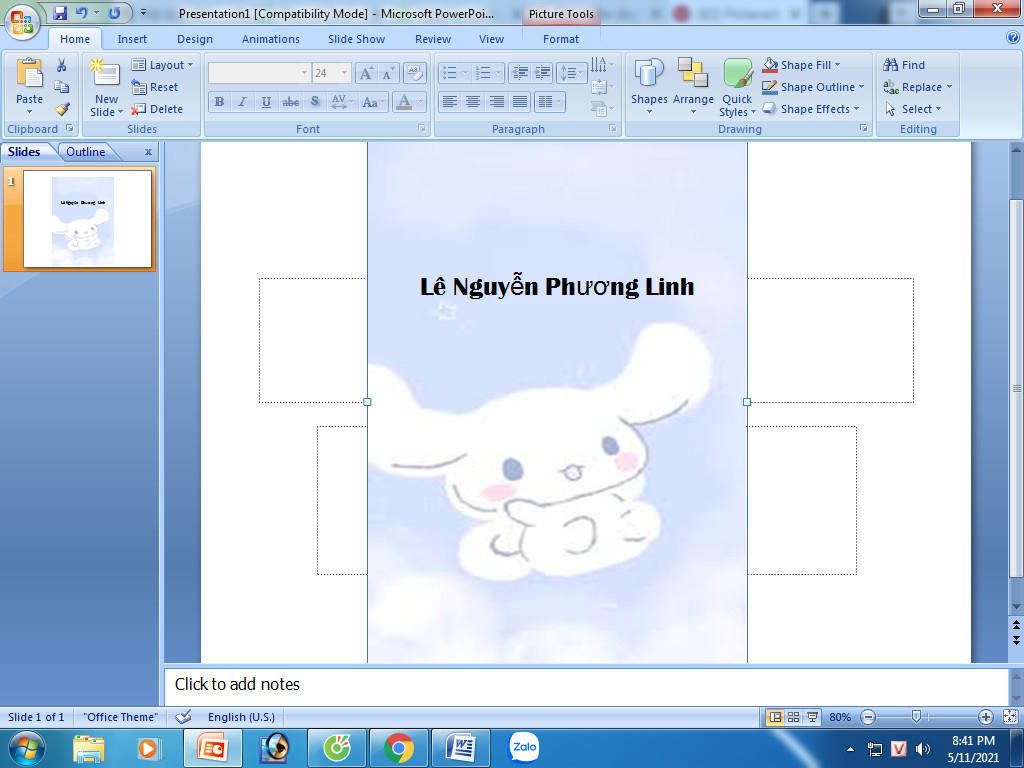Click Reset slide button

pos(155,87)
